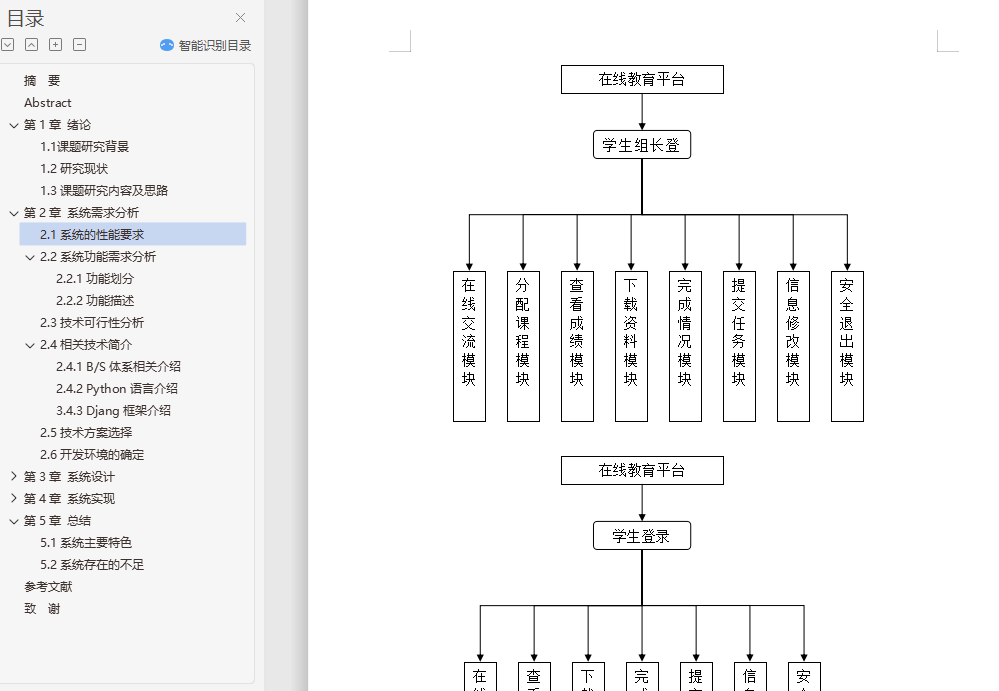The width and height of the screenshot is (999, 691).
Task: Click the 下载资料模块 box in first diagram
Action: click(x=631, y=346)
